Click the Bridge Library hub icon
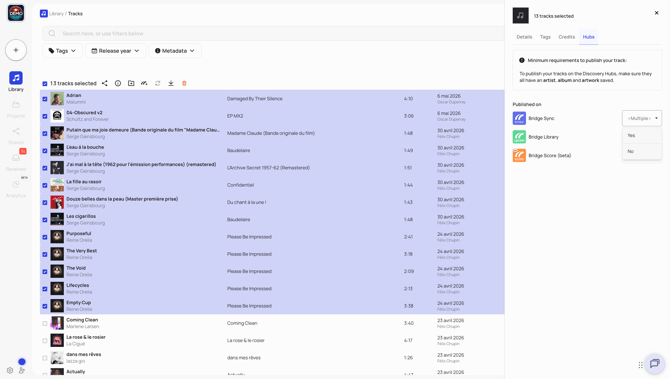The image size is (670, 379). pyautogui.click(x=519, y=137)
